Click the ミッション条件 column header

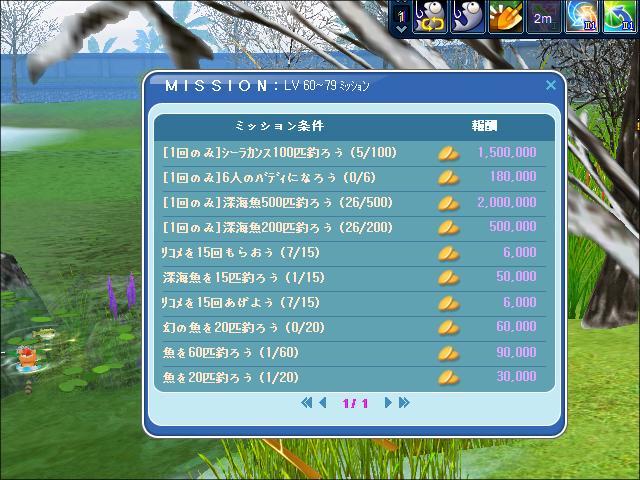click(279, 127)
